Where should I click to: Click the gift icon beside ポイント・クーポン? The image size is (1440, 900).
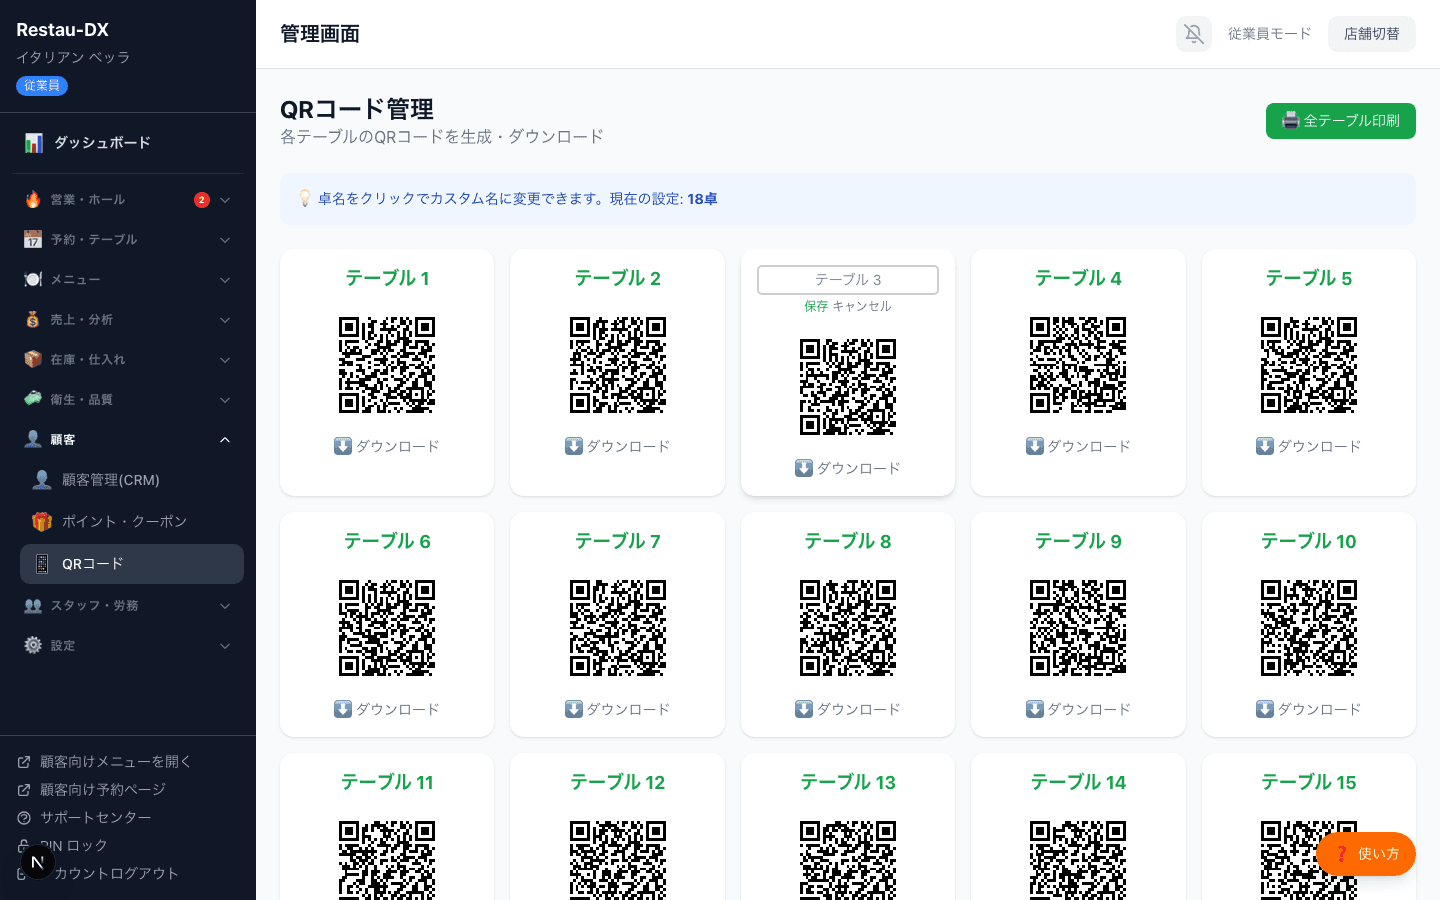click(42, 522)
